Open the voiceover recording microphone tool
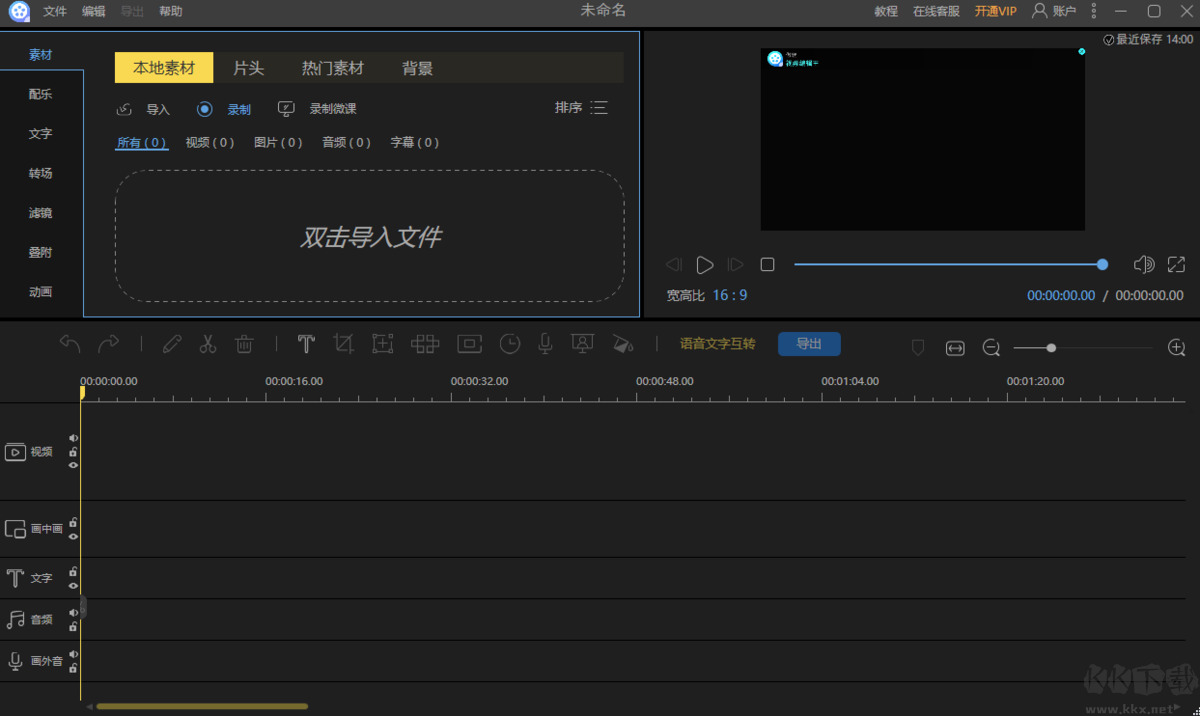The image size is (1200, 716). point(544,344)
